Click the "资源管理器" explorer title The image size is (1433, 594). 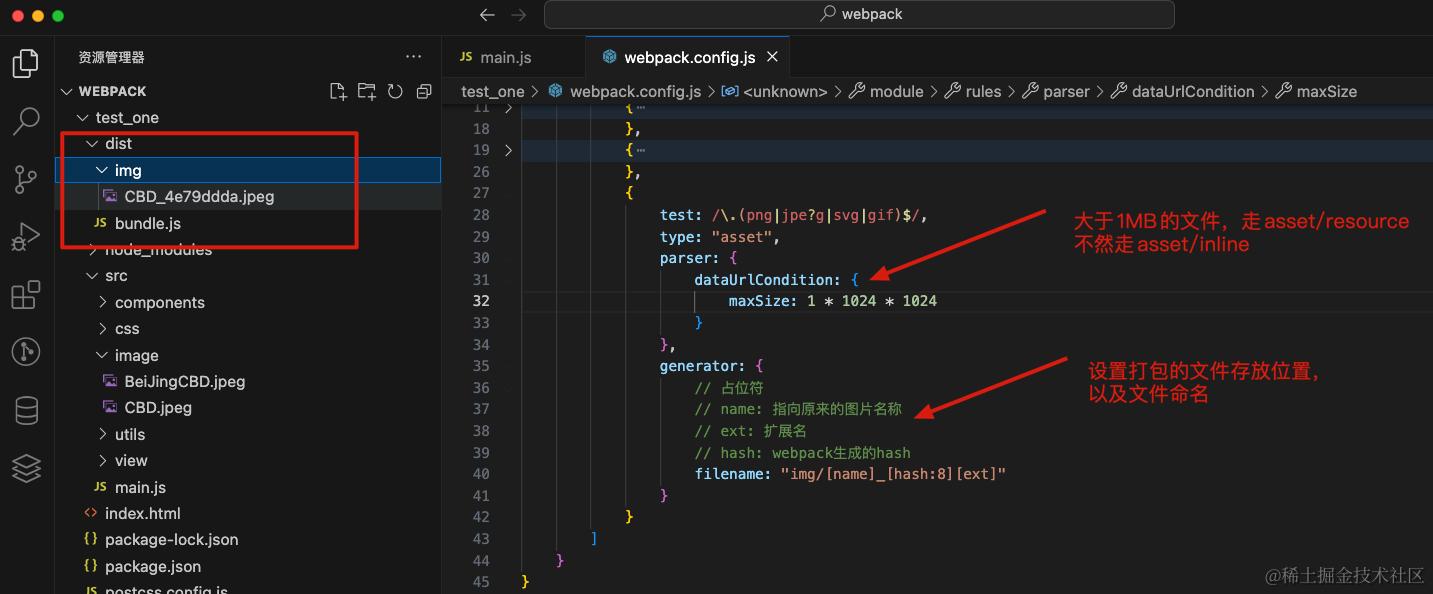(112, 58)
